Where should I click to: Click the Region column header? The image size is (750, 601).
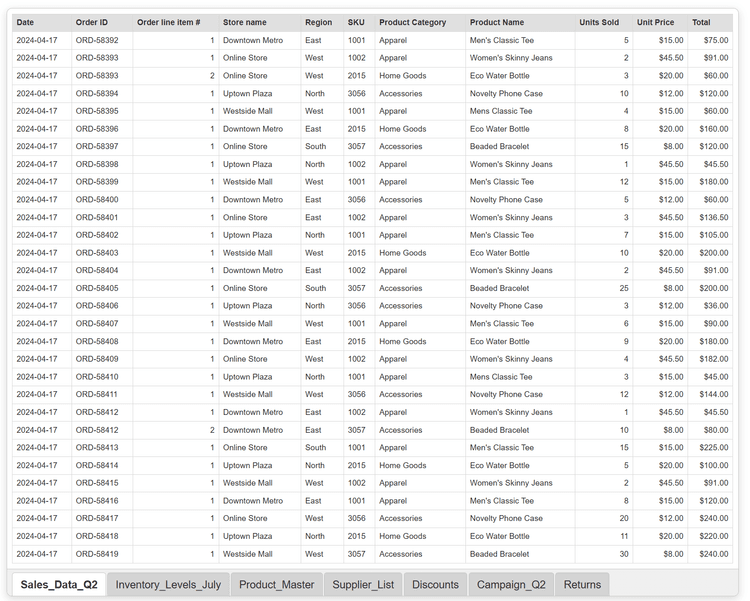322,22
